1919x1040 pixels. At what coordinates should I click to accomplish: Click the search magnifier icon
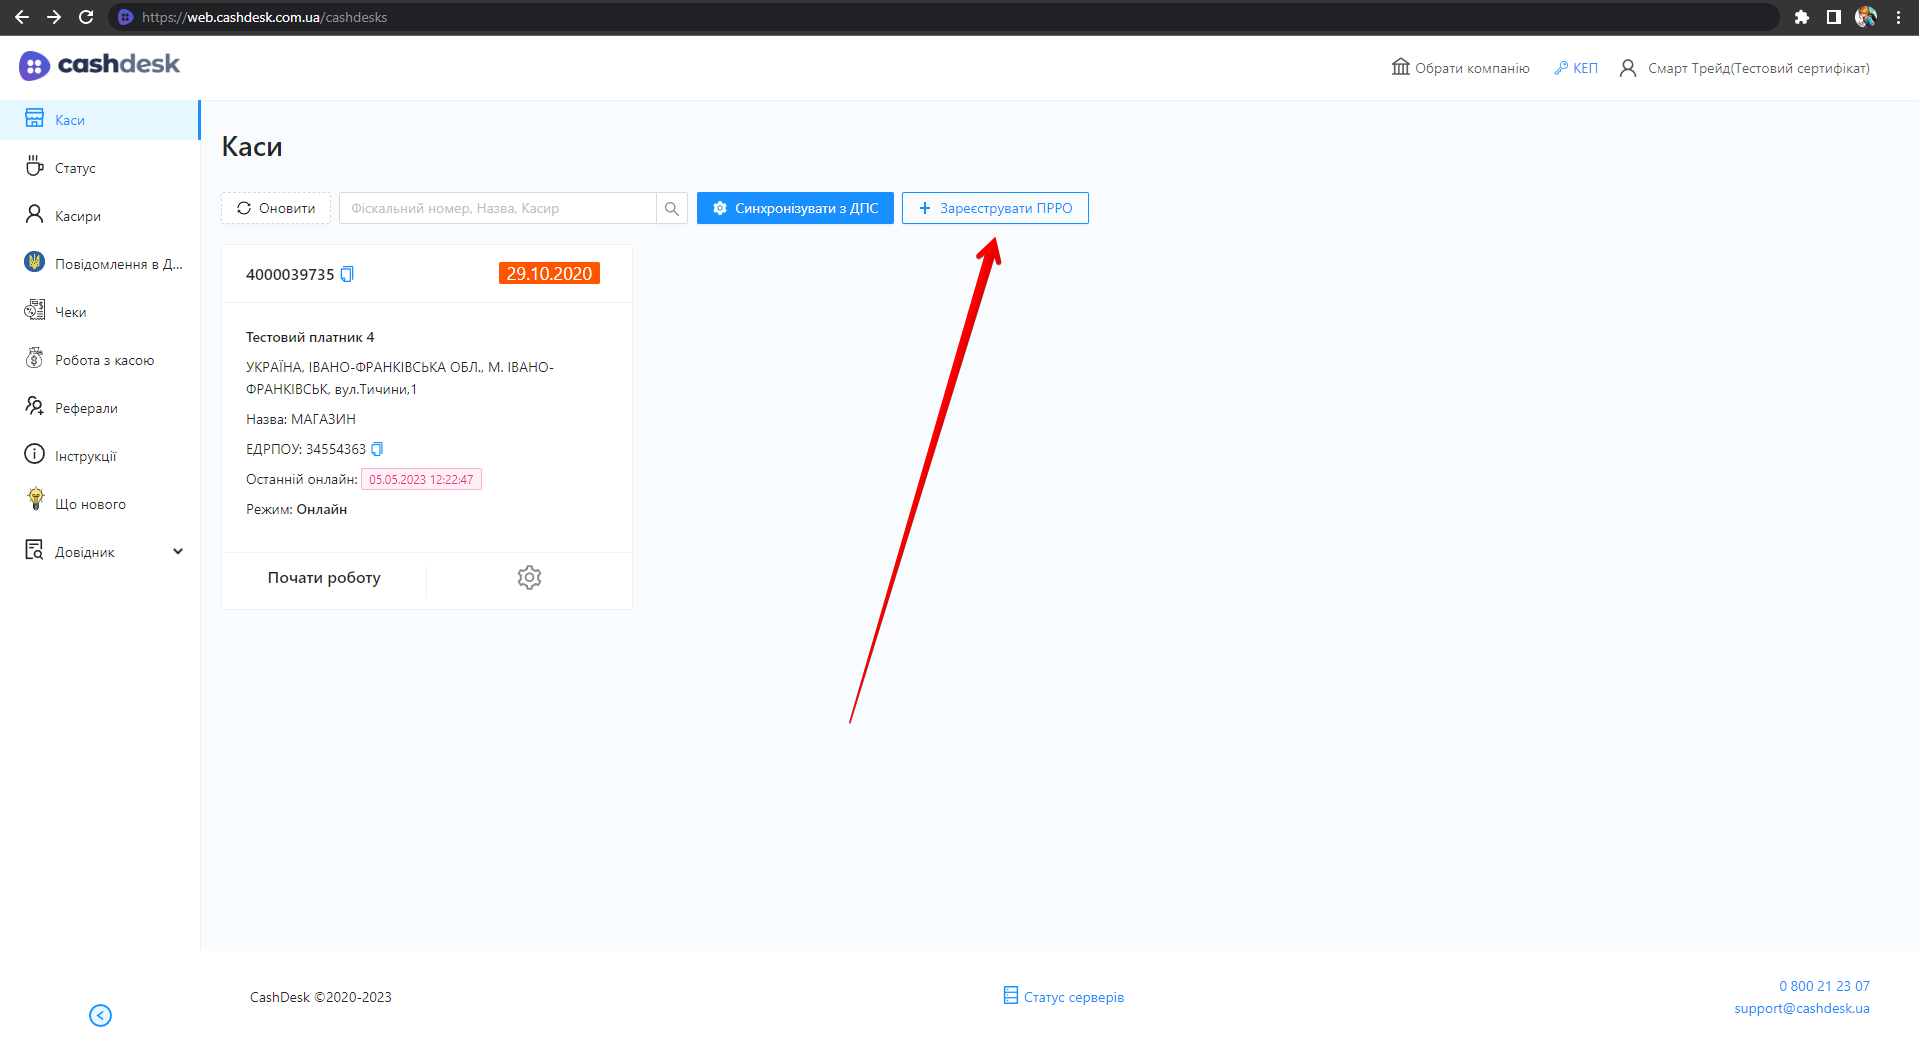pos(672,208)
